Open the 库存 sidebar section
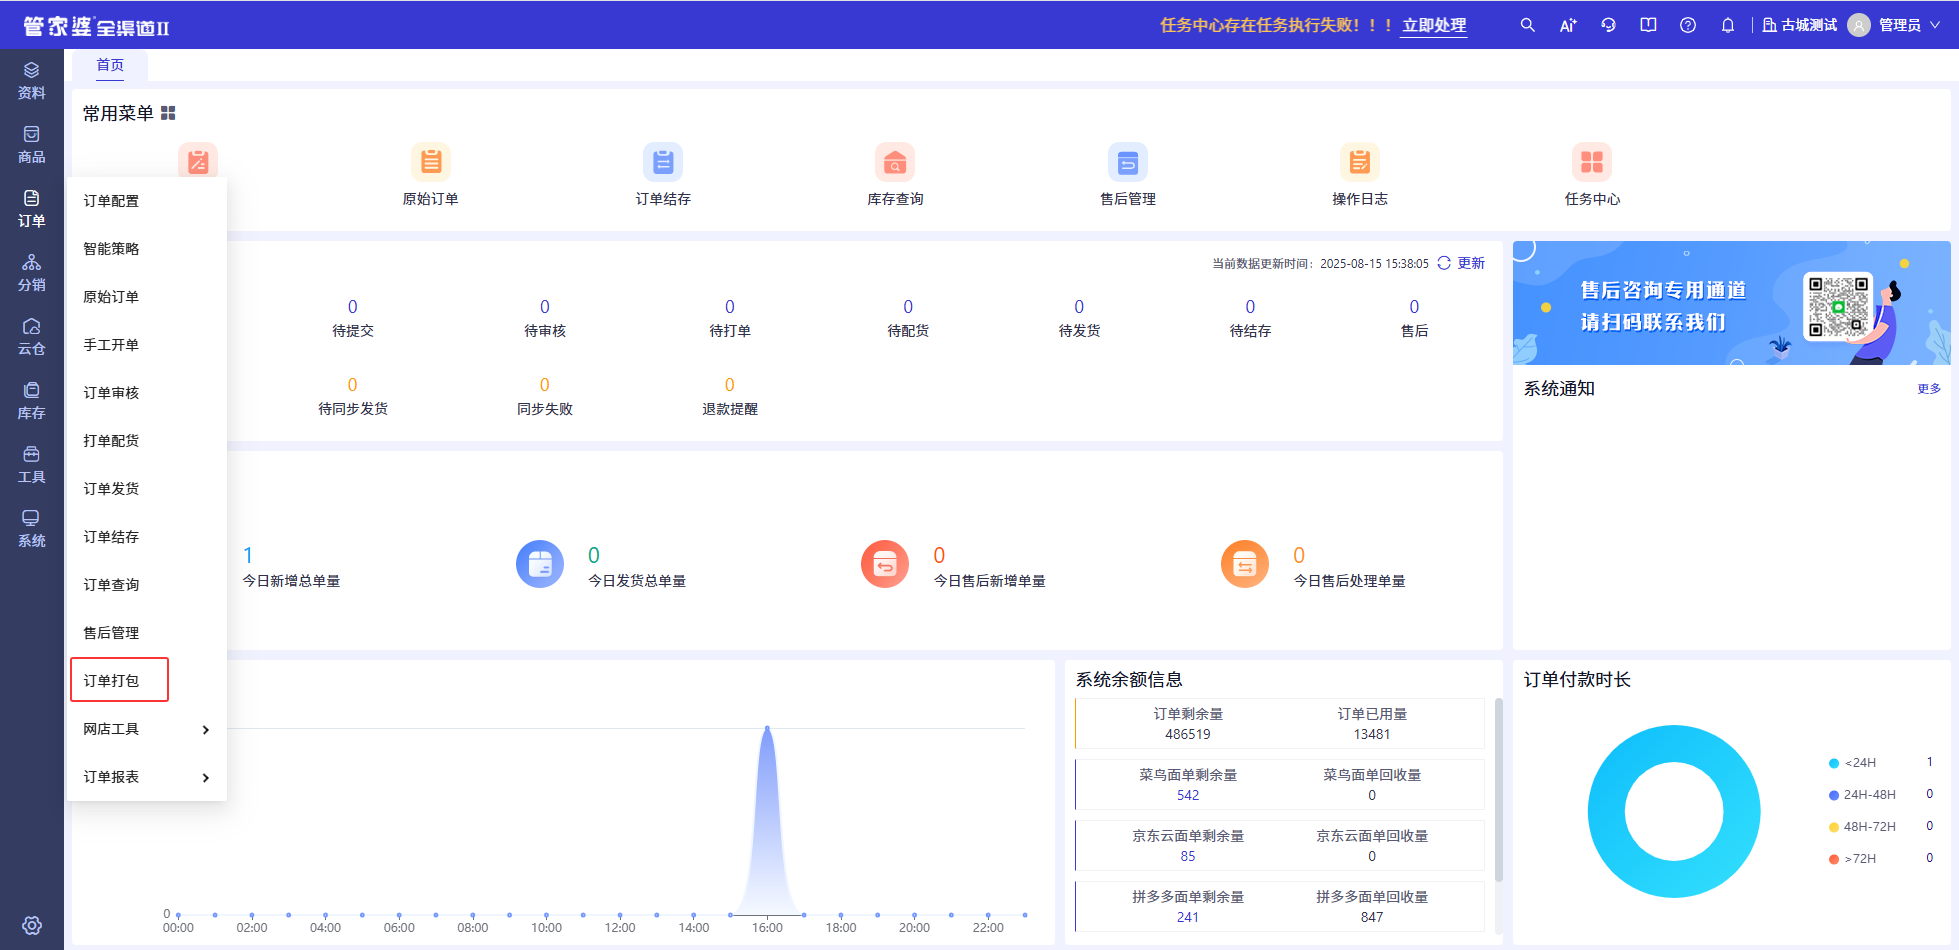 pyautogui.click(x=32, y=401)
